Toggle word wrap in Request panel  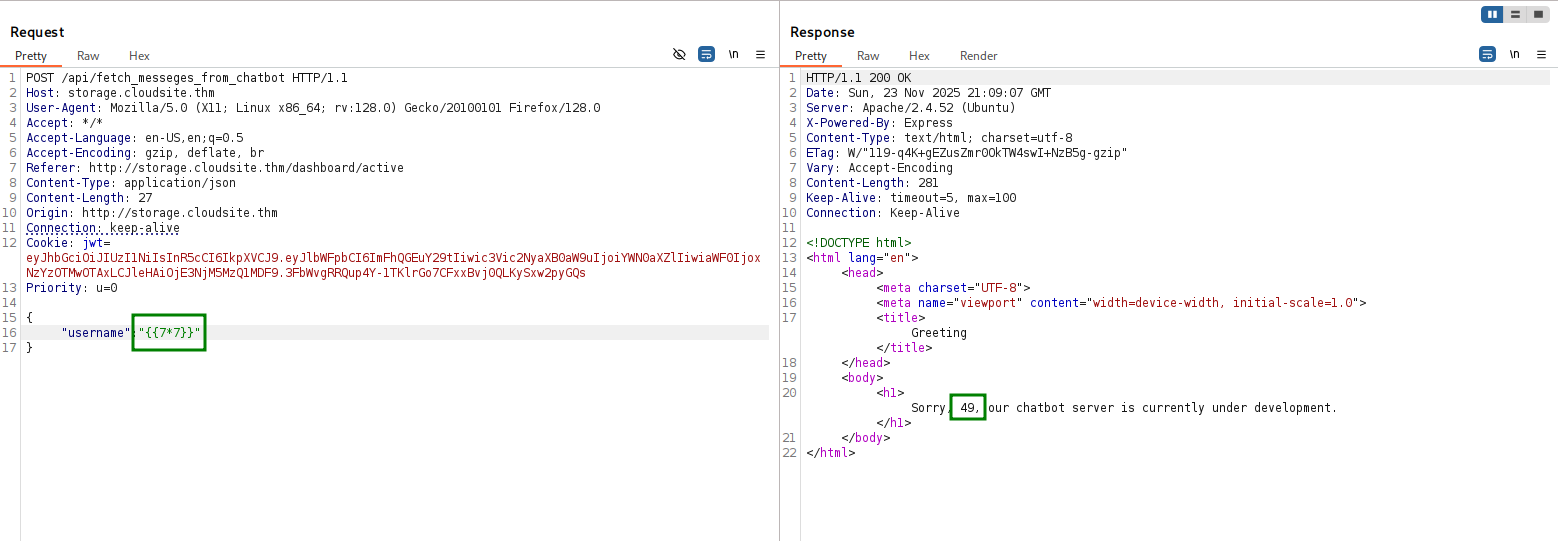(706, 54)
